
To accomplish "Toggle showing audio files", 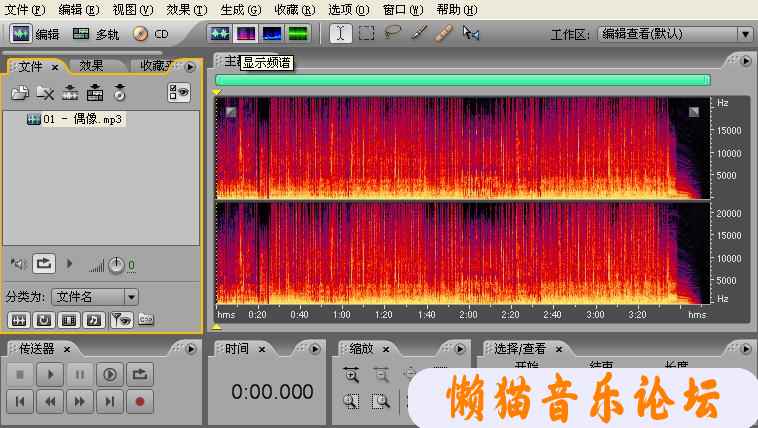I will tap(18, 320).
